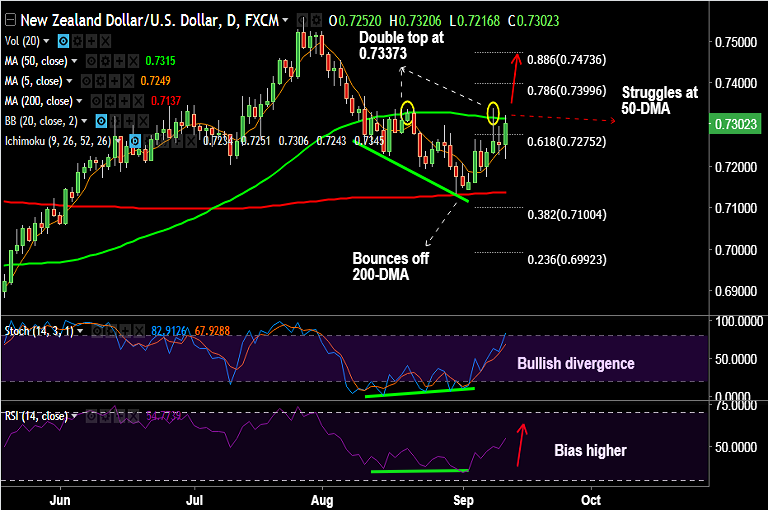Expand the MA (200, close) dropdown arrow

79,101
